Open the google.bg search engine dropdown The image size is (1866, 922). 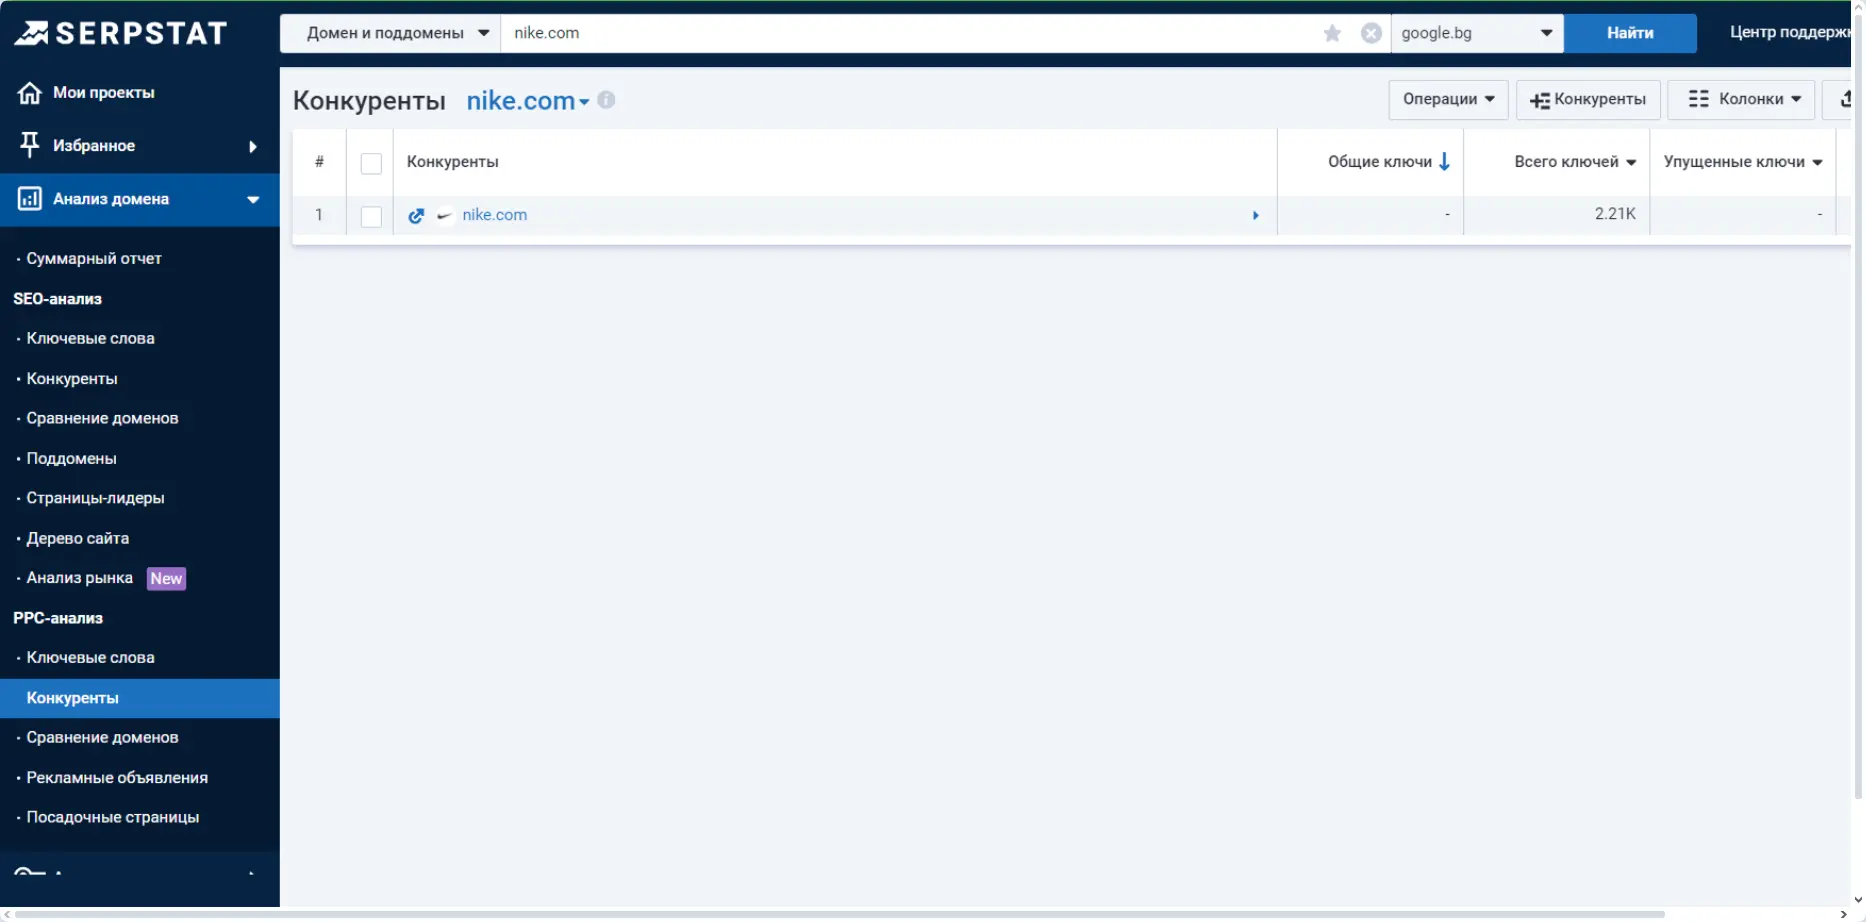tap(1476, 33)
